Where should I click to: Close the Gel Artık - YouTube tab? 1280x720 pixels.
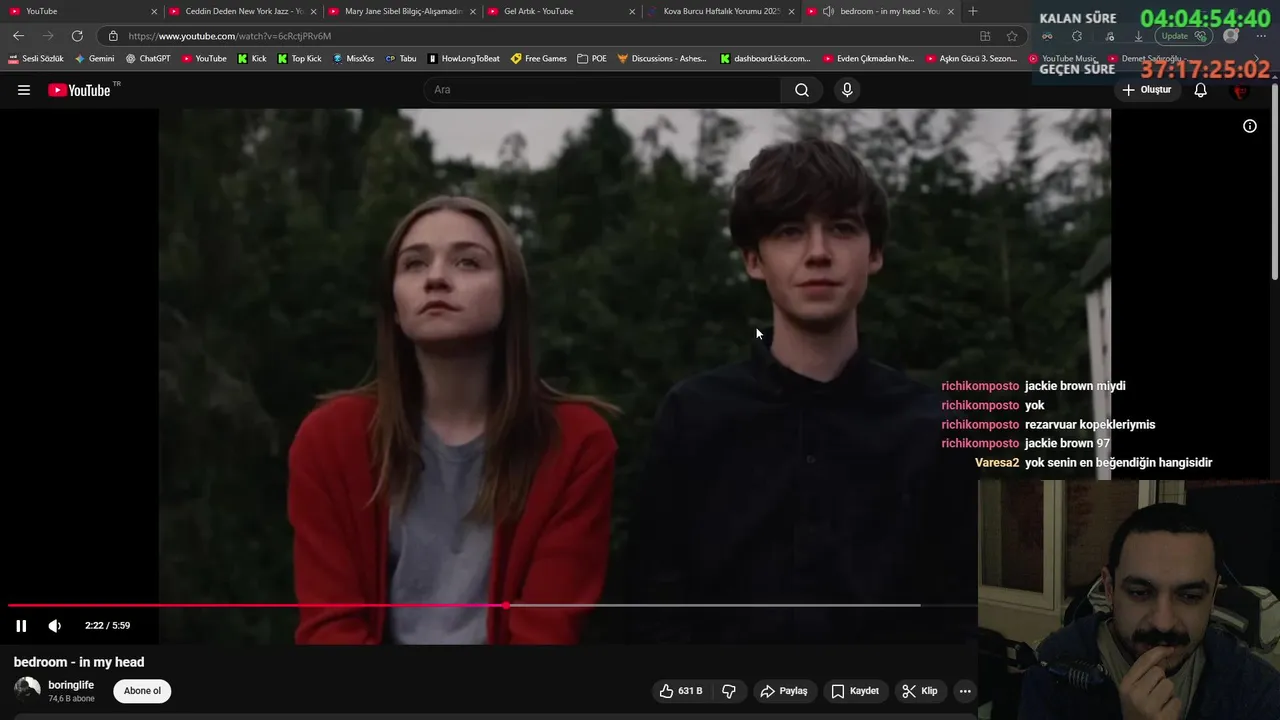[x=632, y=11]
